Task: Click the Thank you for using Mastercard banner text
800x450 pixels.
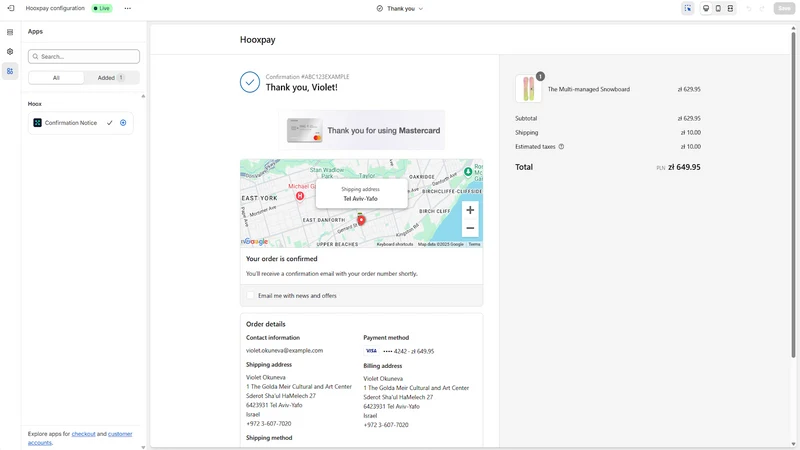Action: (384, 131)
